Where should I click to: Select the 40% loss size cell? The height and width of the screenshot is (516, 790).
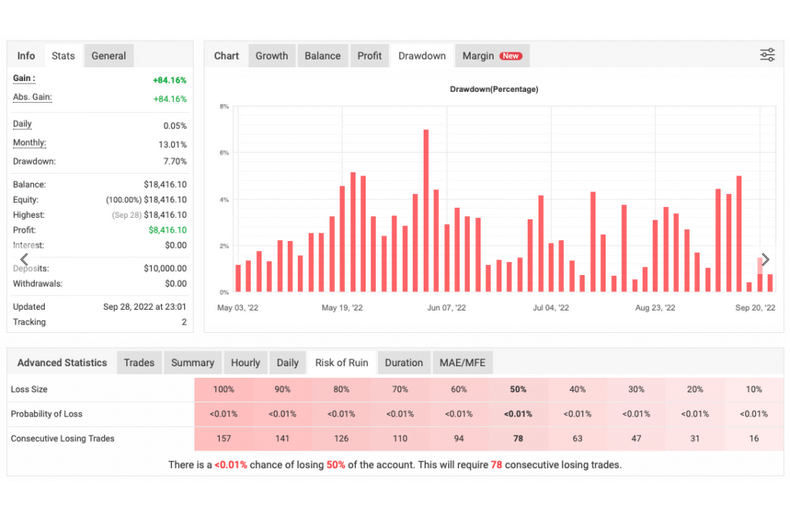577,389
